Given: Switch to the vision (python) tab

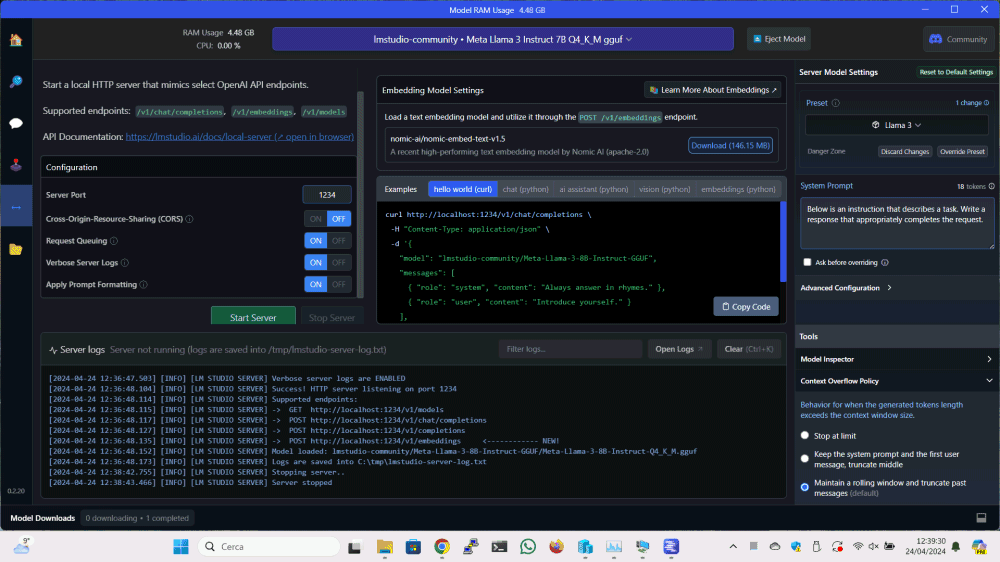Looking at the screenshot, I should pyautogui.click(x=665, y=189).
